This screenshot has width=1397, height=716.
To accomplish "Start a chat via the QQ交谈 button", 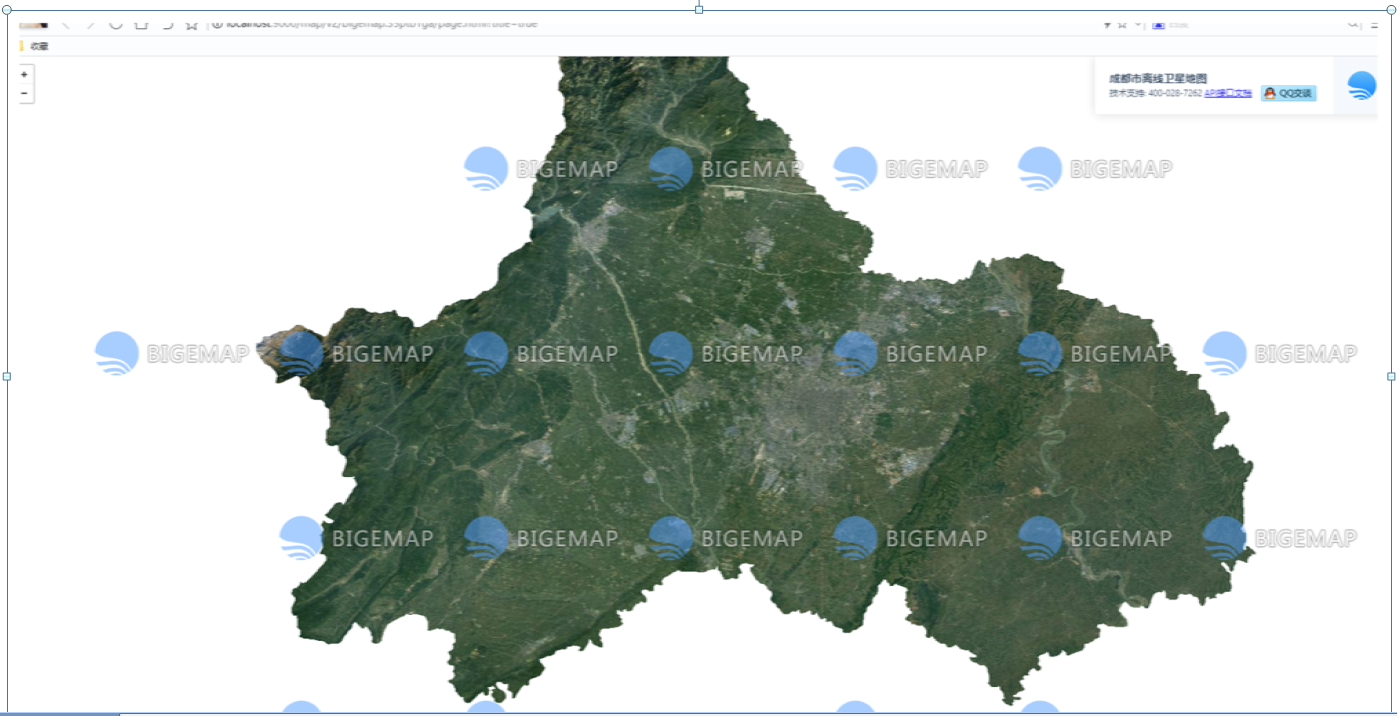I will (1288, 93).
